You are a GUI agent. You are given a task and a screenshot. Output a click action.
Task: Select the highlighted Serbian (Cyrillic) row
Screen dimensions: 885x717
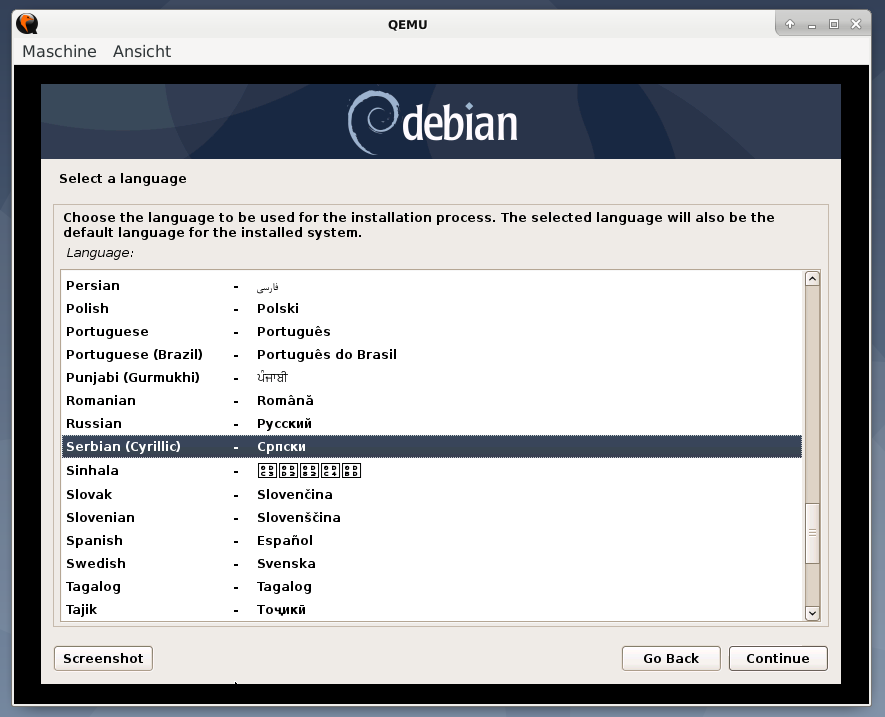431,447
